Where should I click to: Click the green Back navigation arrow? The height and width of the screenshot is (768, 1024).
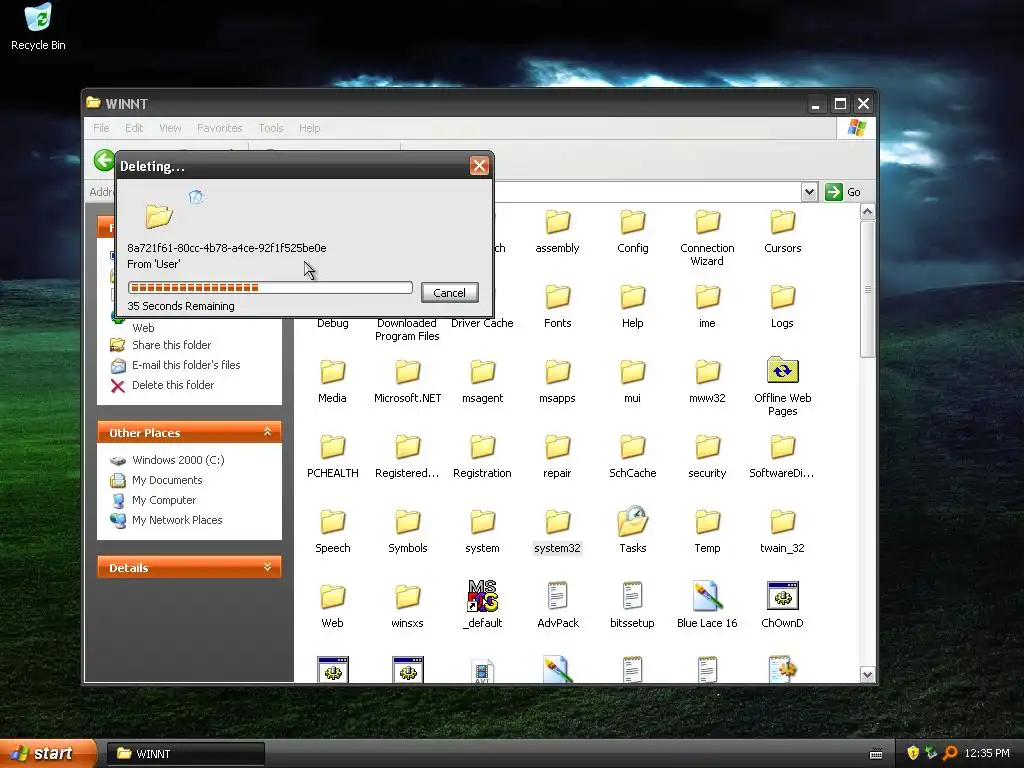[x=104, y=160]
